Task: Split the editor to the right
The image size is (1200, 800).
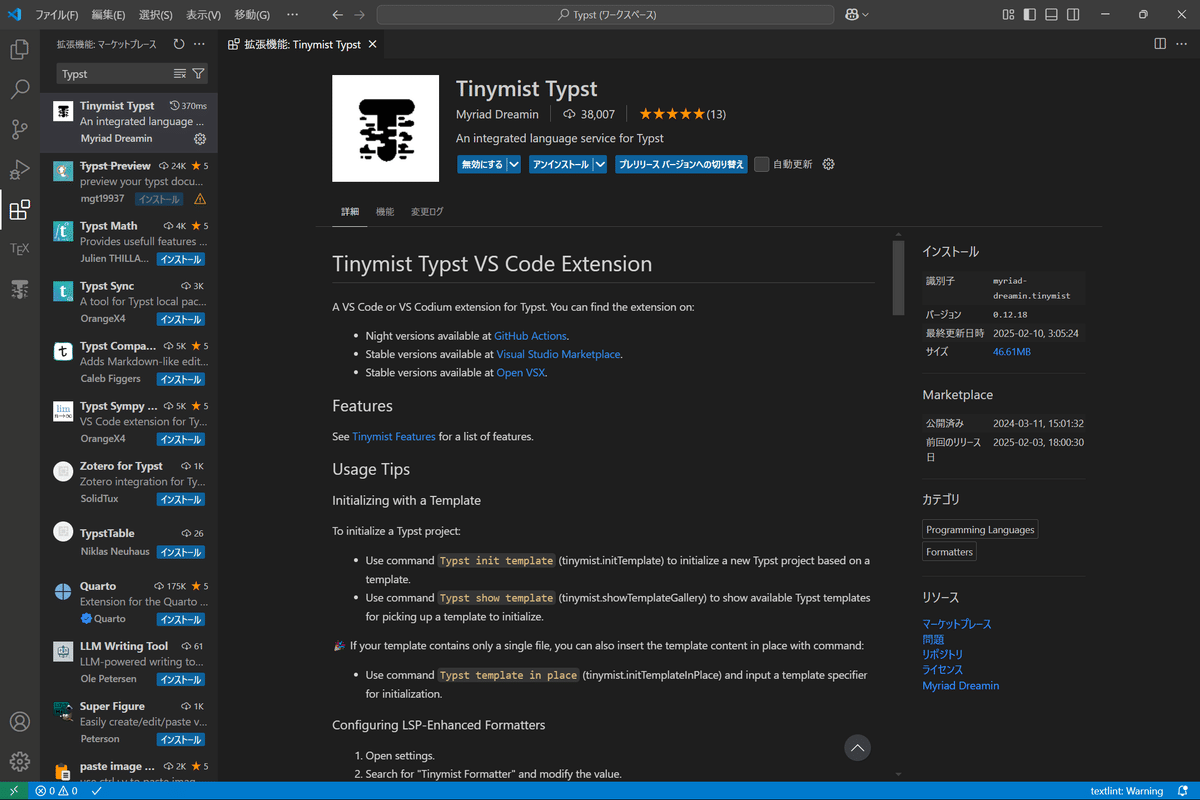Action: point(1159,44)
